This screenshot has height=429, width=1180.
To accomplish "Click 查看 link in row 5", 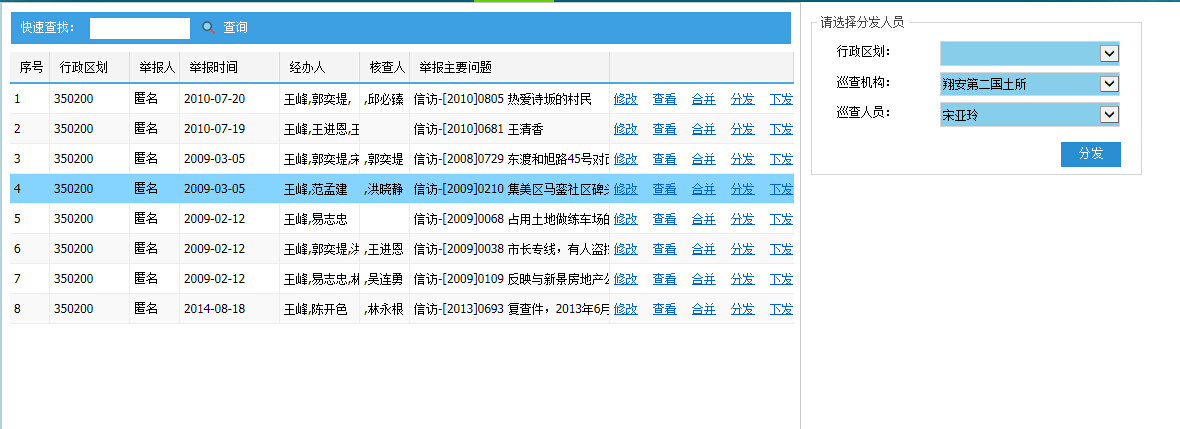I will pos(665,219).
